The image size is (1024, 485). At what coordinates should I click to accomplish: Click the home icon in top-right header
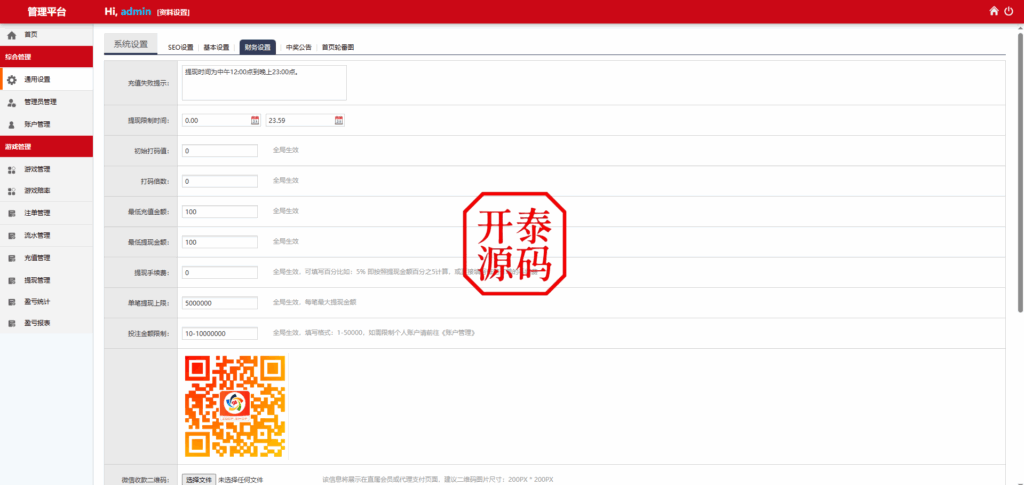point(994,11)
